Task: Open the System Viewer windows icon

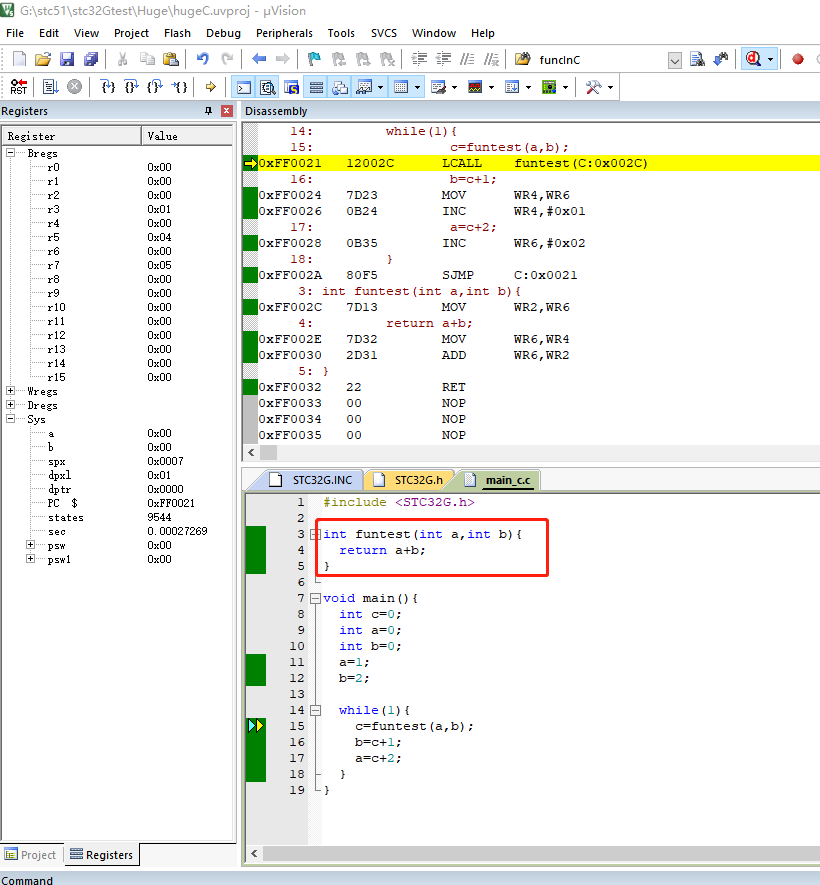Action: click(x=549, y=87)
